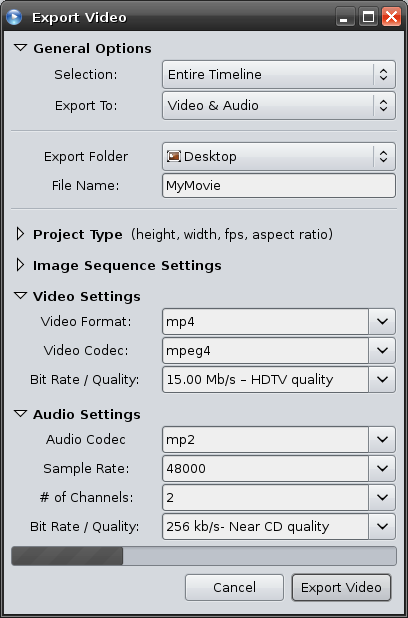Open the Selection dropdown showing Entire Timeline

[279, 74]
